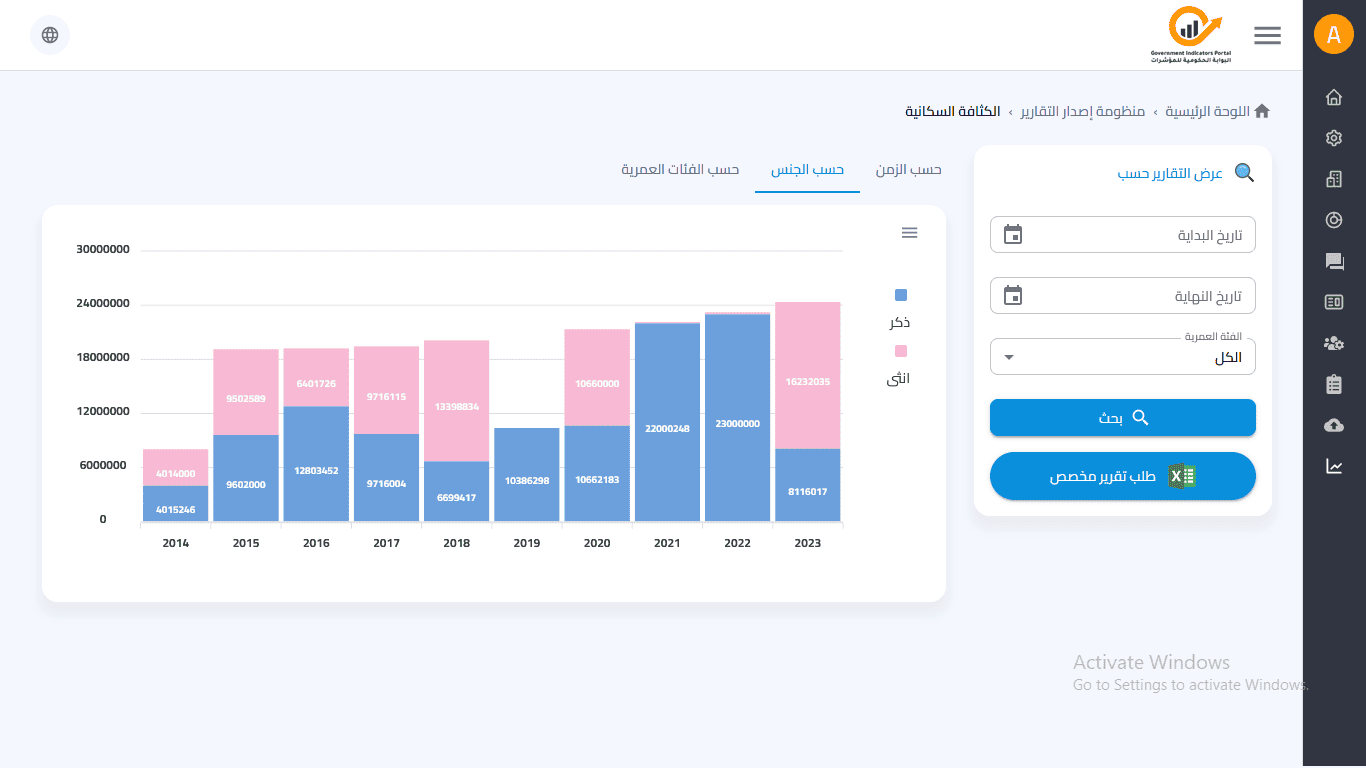The image size is (1366, 768).
Task: Click the globe language icon
Action: tap(50, 35)
